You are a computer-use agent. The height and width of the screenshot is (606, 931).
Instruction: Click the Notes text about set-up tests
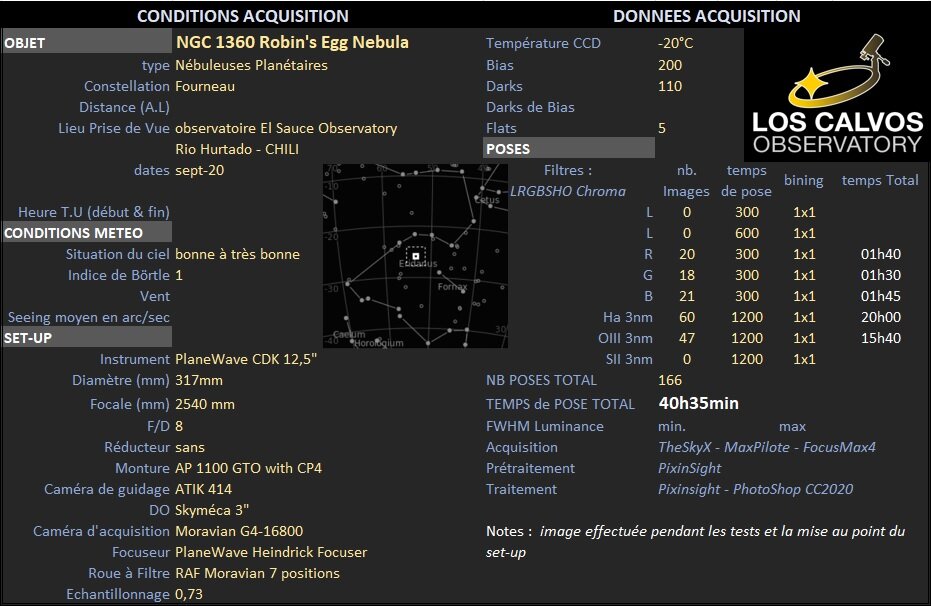(695, 541)
